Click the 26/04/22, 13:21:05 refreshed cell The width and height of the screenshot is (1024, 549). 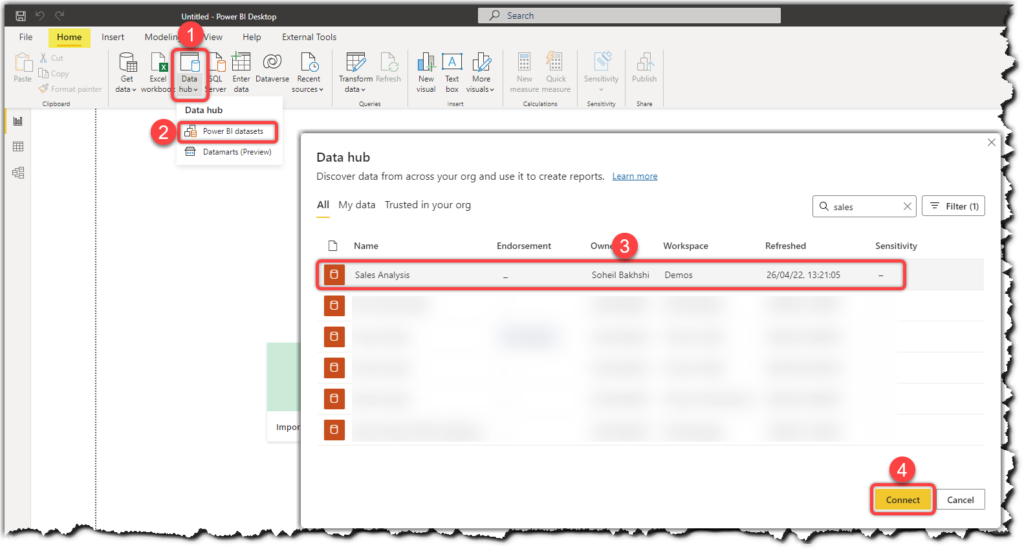(x=803, y=275)
